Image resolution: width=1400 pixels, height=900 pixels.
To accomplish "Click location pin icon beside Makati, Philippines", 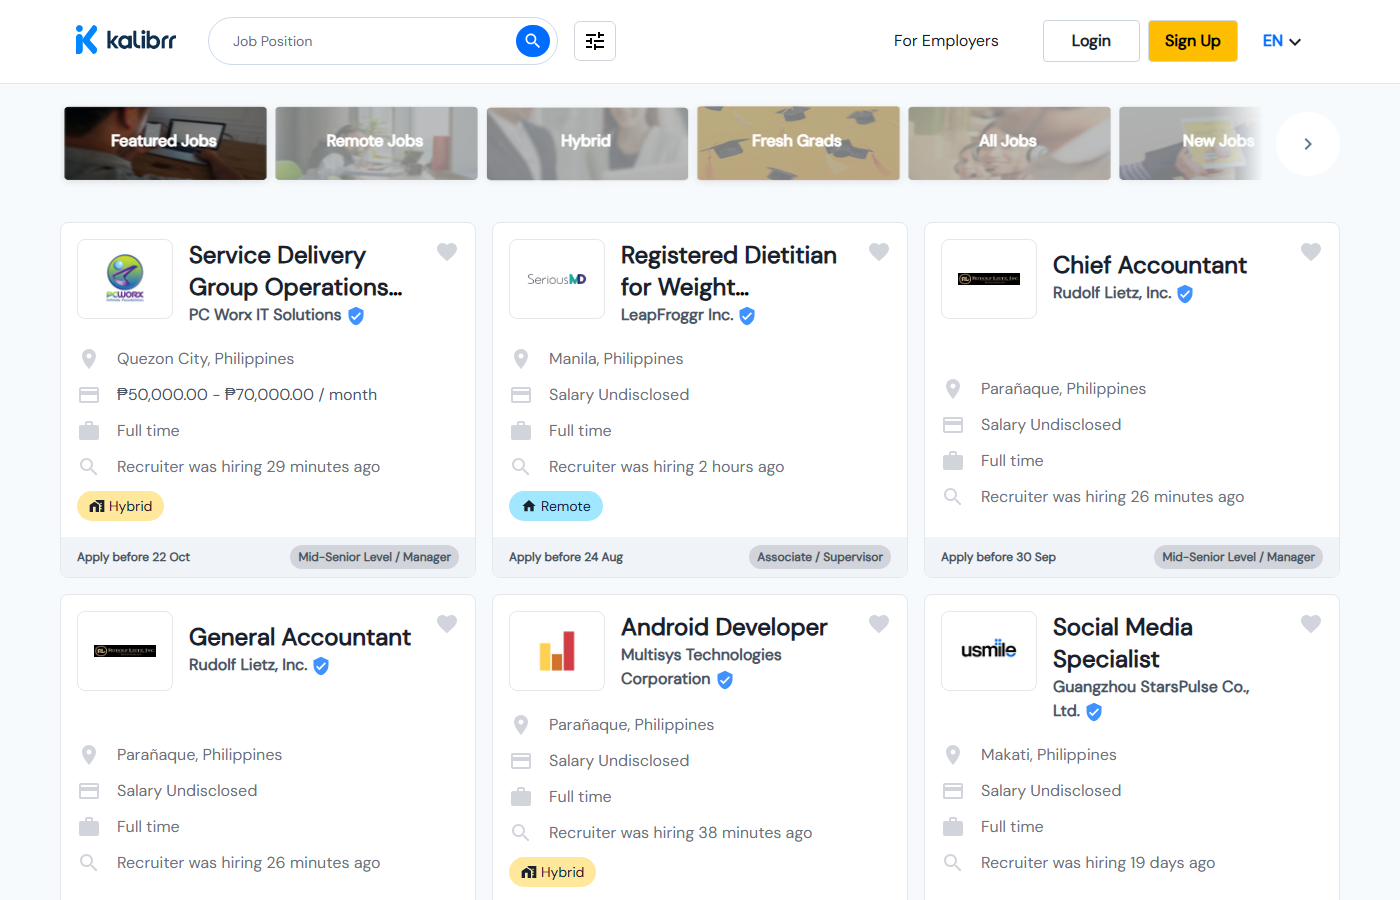I will [x=953, y=755].
